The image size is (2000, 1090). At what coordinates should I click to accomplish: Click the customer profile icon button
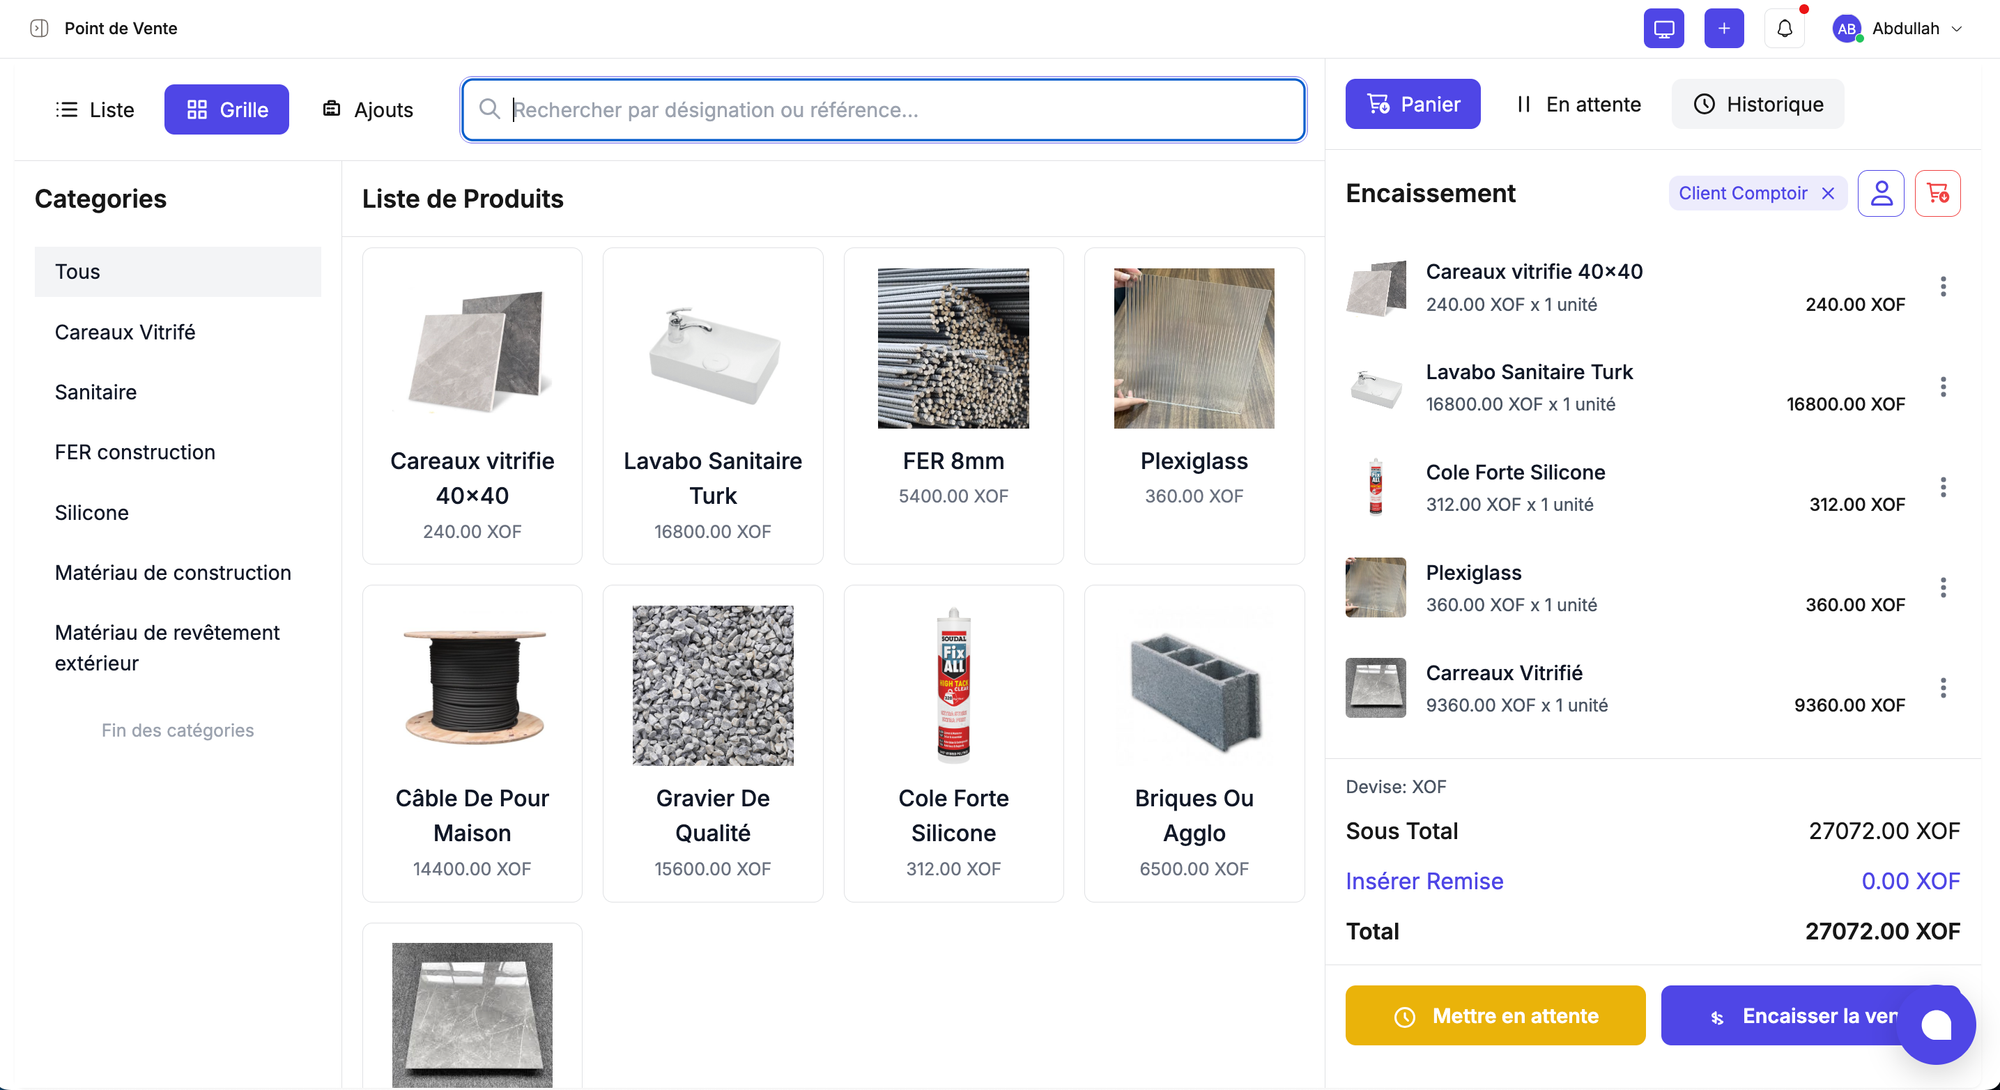1881,193
